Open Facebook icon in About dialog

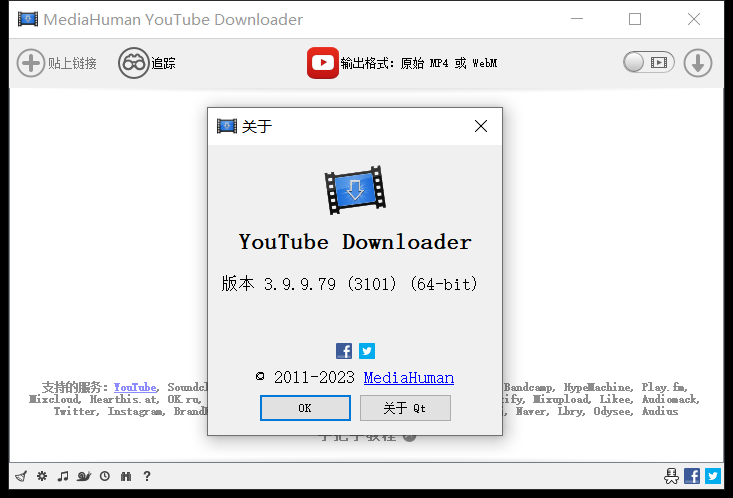pyautogui.click(x=344, y=351)
